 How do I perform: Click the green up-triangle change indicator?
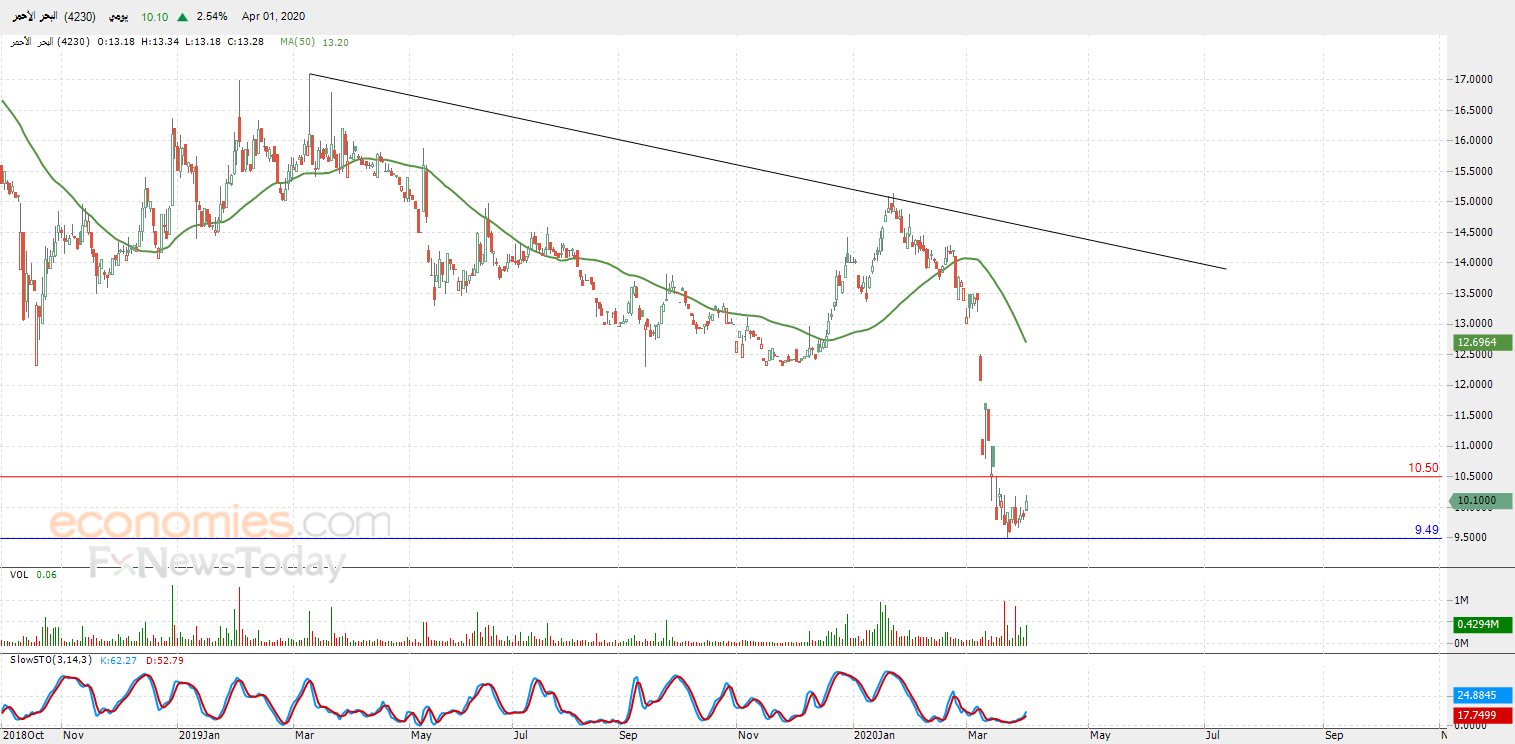click(x=183, y=17)
